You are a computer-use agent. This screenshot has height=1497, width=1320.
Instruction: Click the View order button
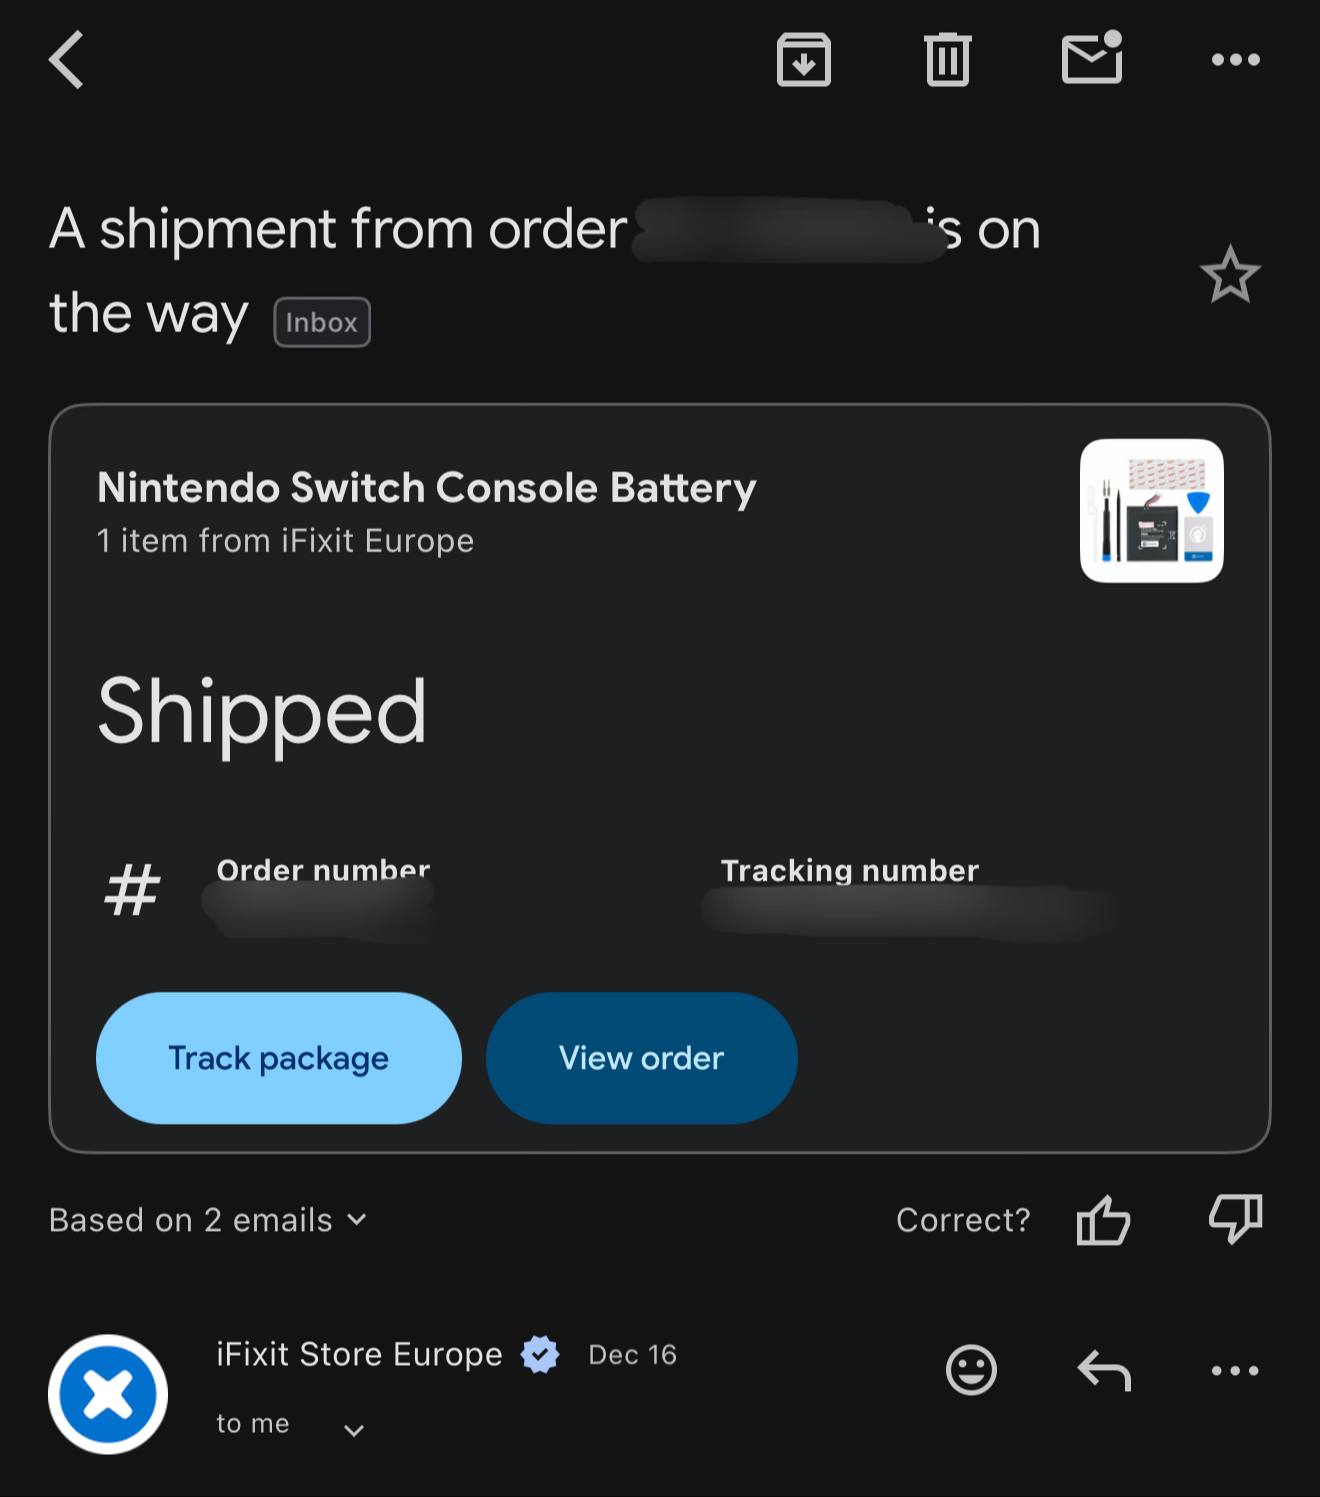(641, 1058)
